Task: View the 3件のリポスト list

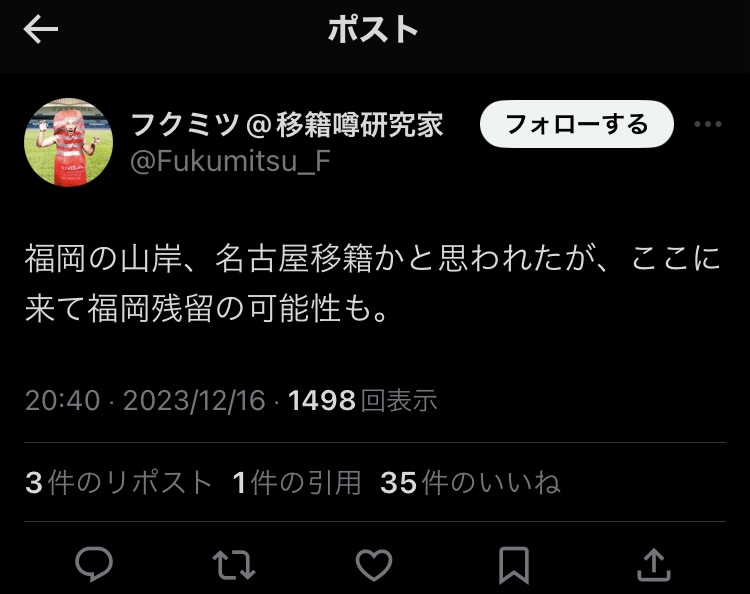Action: pos(118,482)
